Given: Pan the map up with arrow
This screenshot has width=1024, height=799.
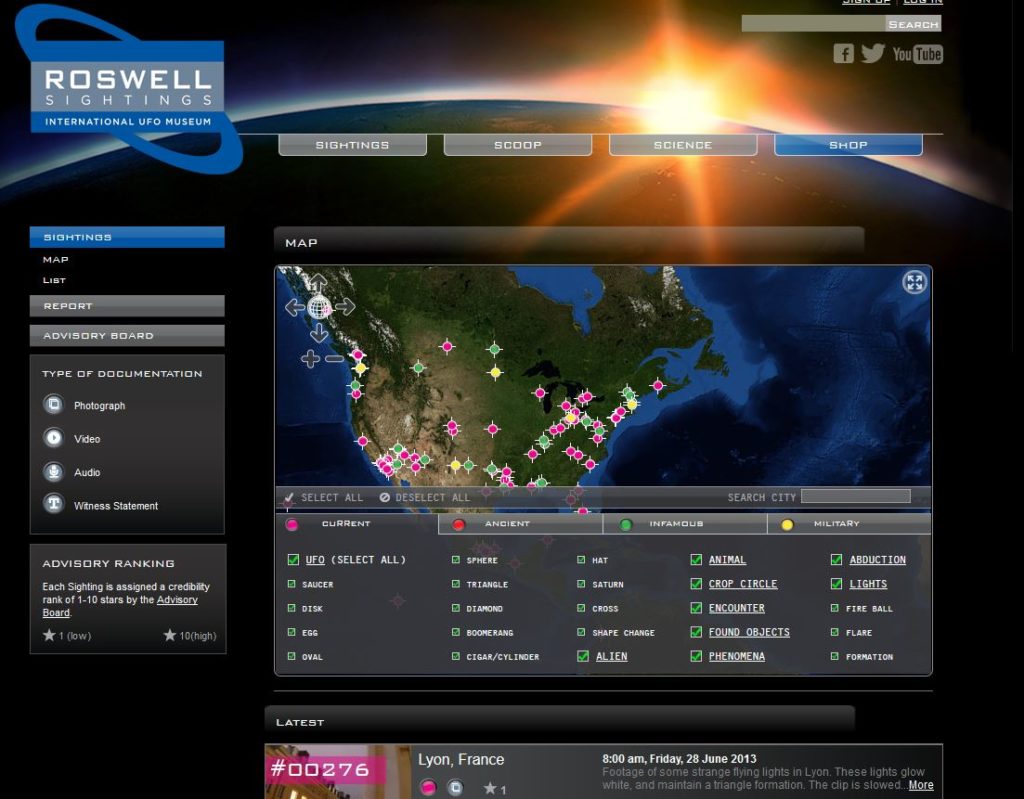Looking at the screenshot, I should [318, 283].
